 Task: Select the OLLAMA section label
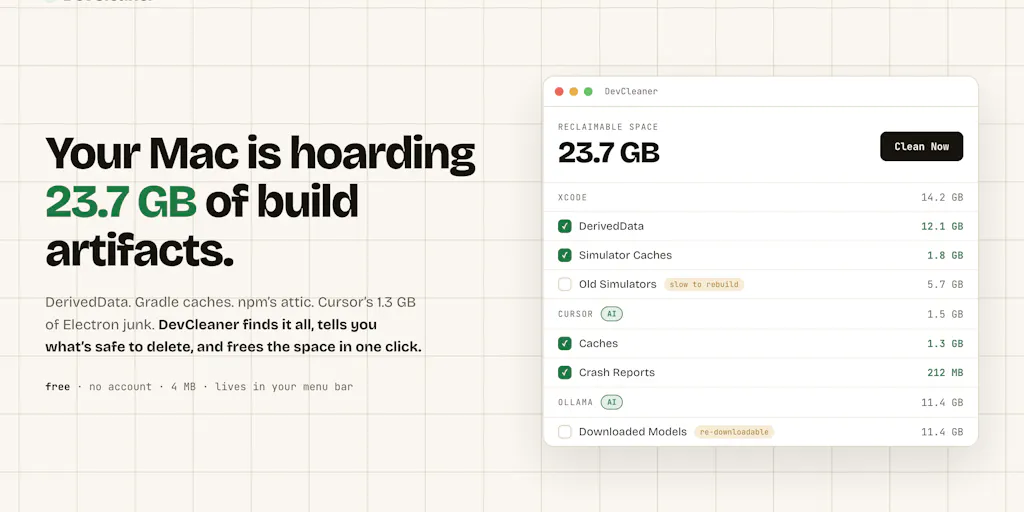pos(575,402)
